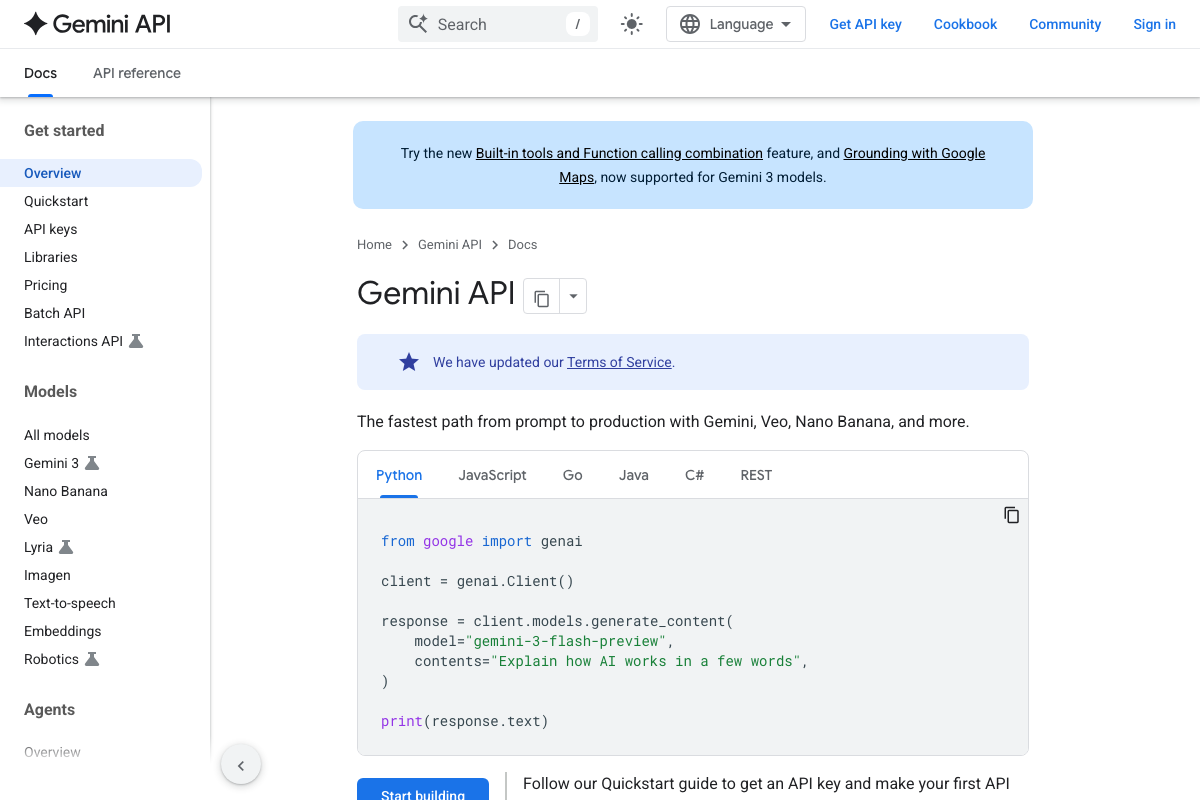This screenshot has width=1200, height=800.
Task: Click the print(response.text) code line
Action: pyautogui.click(x=465, y=721)
